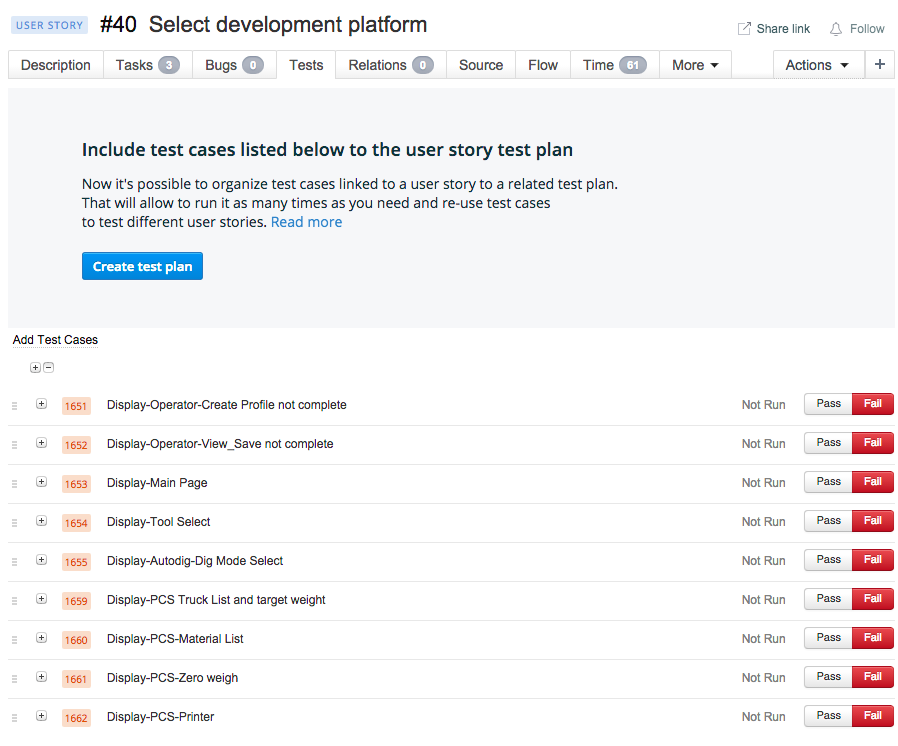Grab drag handle of test case 1653
Image resolution: width=898 pixels, height=746 pixels.
(15, 484)
